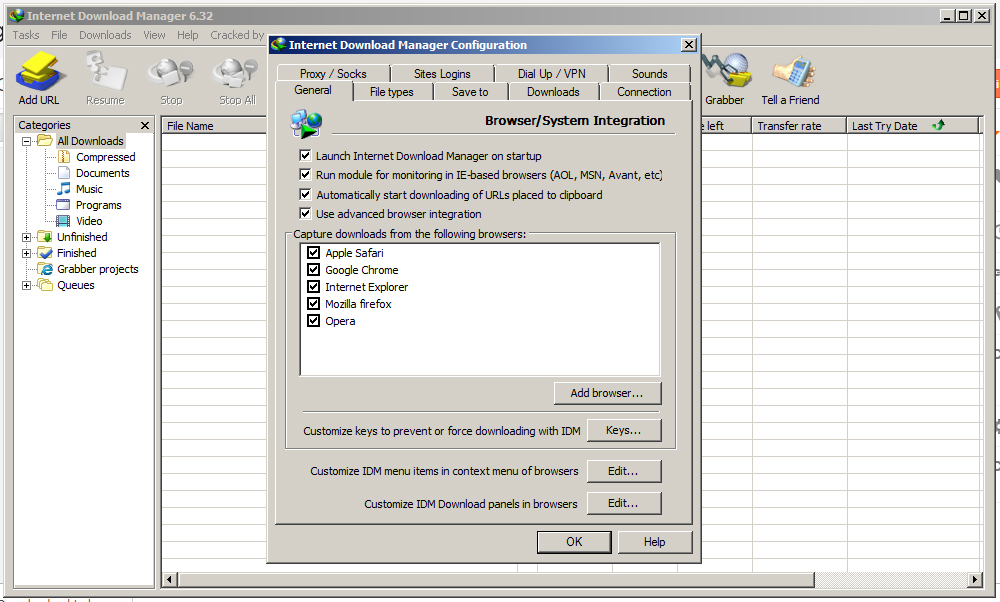Toggle automatic clipboard URL downloading checkbox
Image resolution: width=1000 pixels, height=602 pixels.
coord(305,195)
